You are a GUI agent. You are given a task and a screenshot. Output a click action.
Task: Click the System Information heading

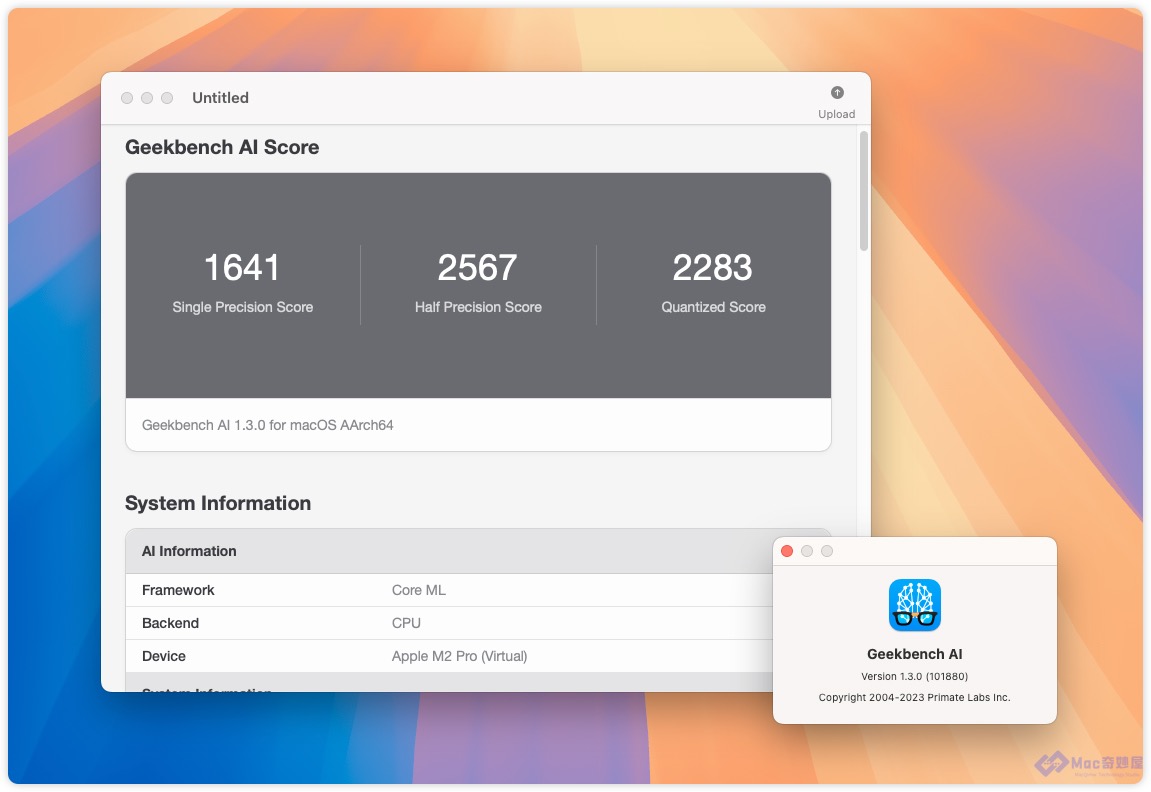coord(218,503)
